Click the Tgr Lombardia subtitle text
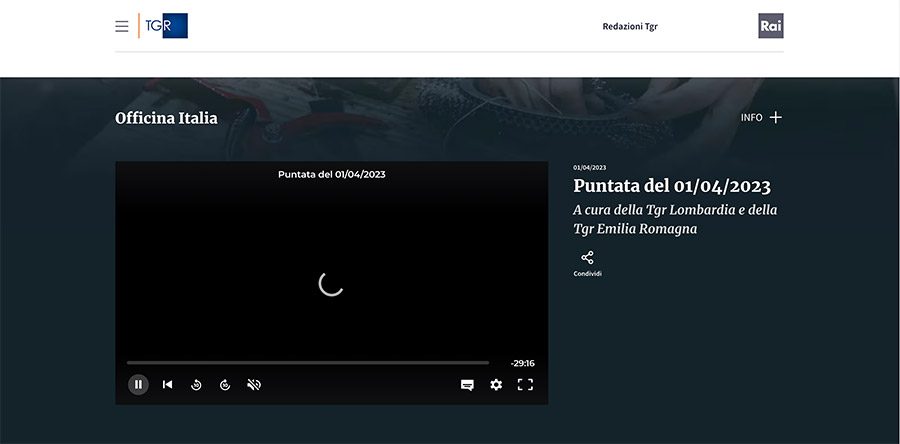 675,219
